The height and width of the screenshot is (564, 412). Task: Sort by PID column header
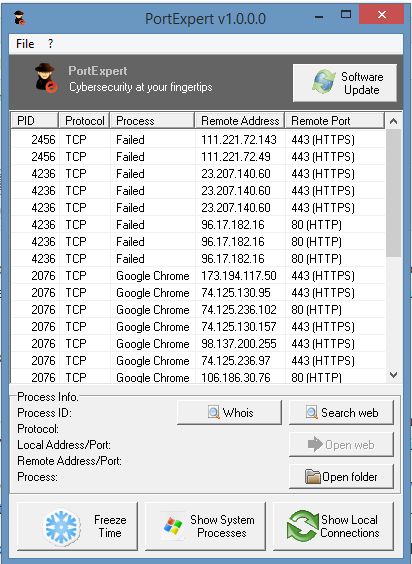(35, 120)
